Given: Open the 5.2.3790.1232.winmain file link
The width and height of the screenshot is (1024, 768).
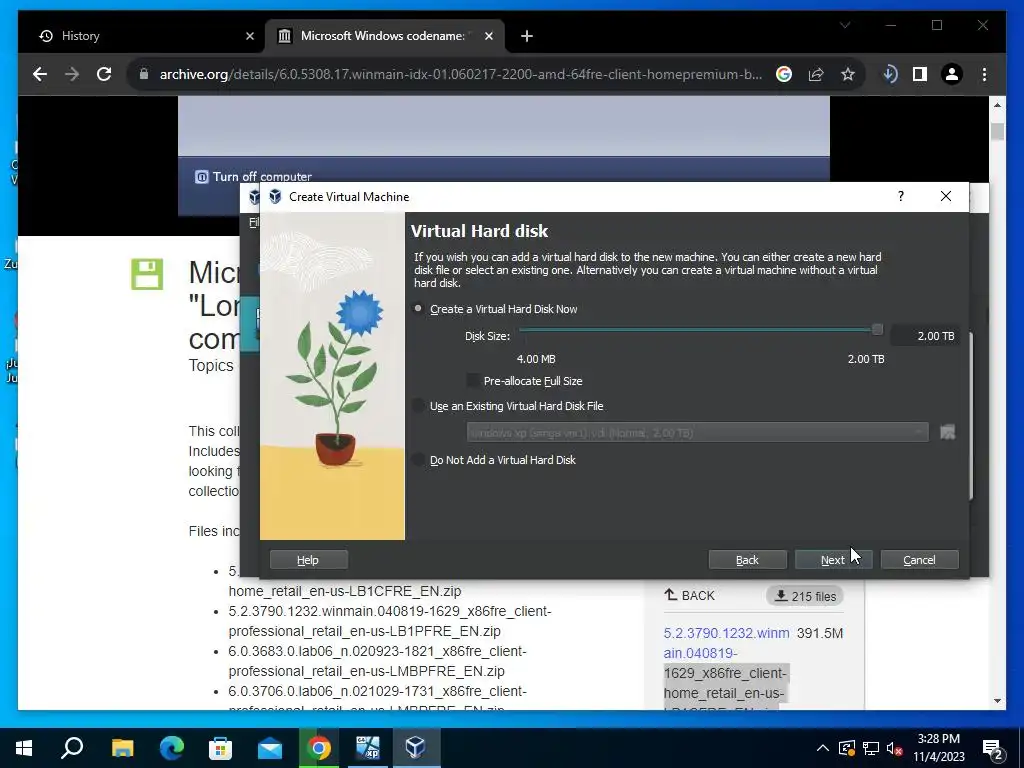Looking at the screenshot, I should [726, 643].
